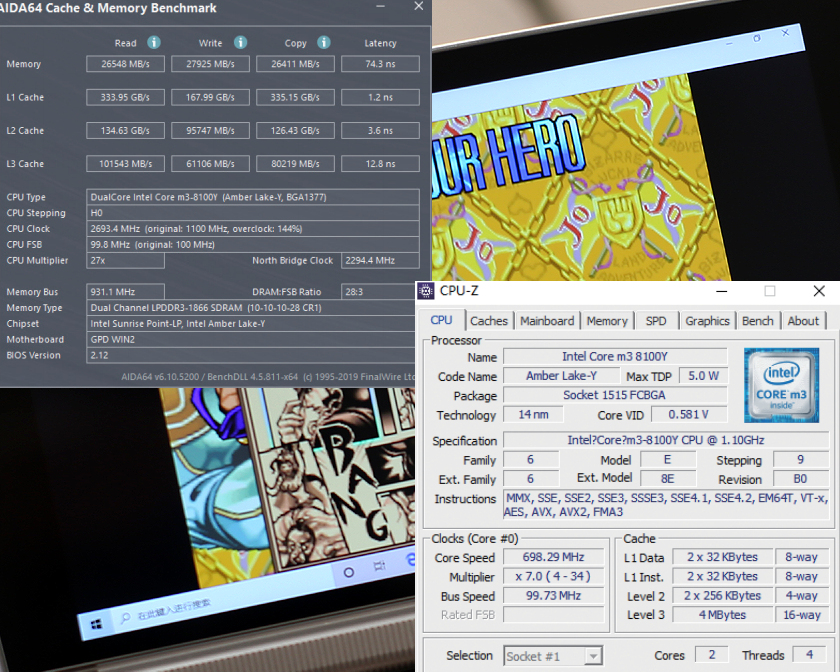Click the Technology value 14 nm
The width and height of the screenshot is (840, 672).
click(533, 414)
